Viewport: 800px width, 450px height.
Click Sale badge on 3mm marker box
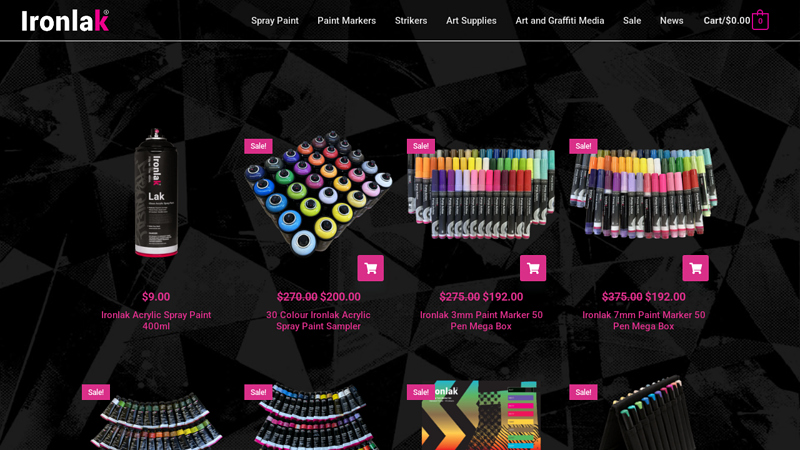[x=420, y=146]
